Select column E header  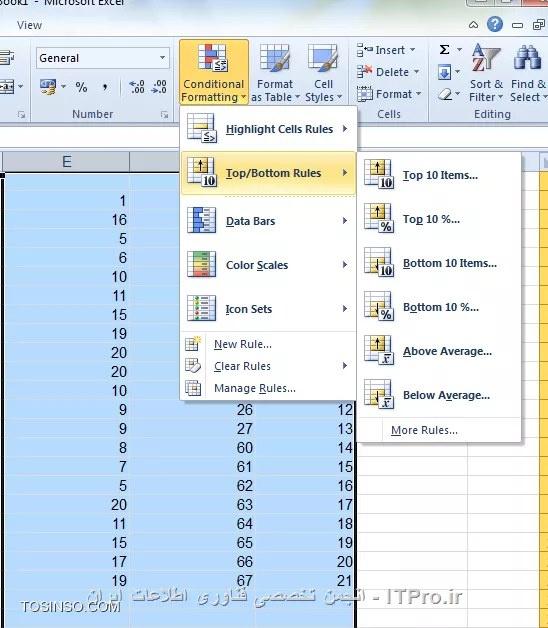point(66,162)
